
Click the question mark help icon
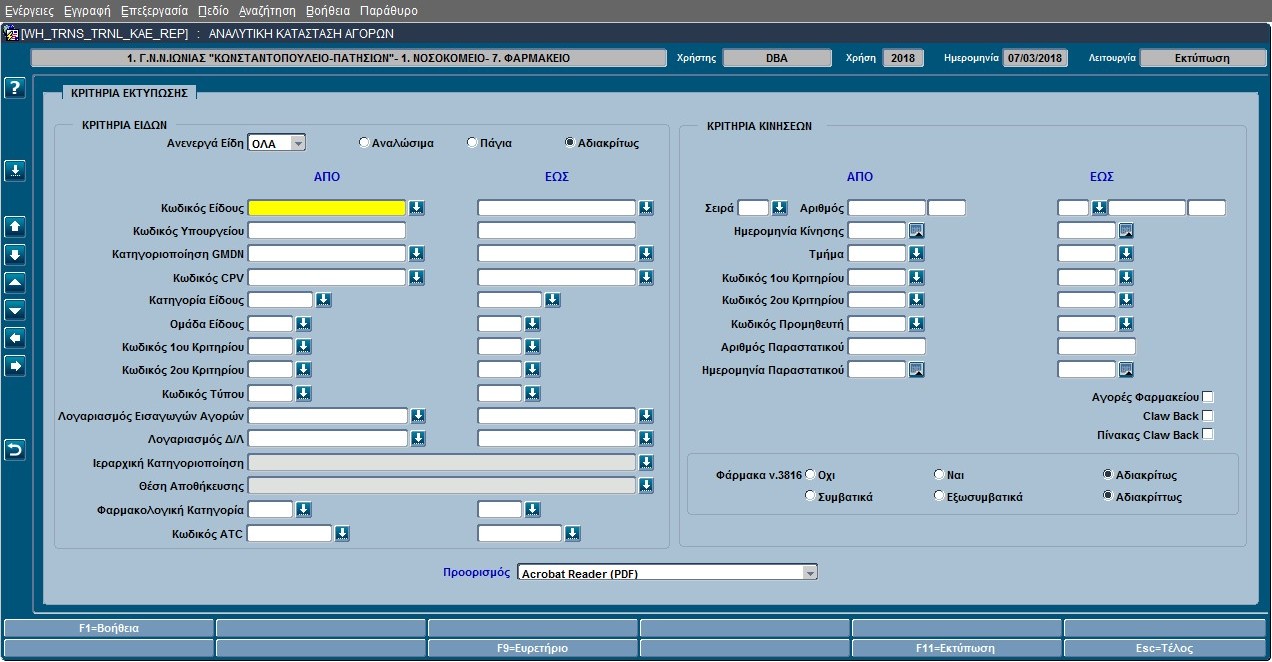14,88
